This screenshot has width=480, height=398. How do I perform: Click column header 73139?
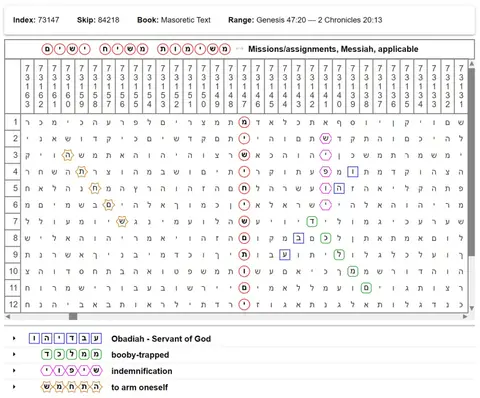[353, 86]
